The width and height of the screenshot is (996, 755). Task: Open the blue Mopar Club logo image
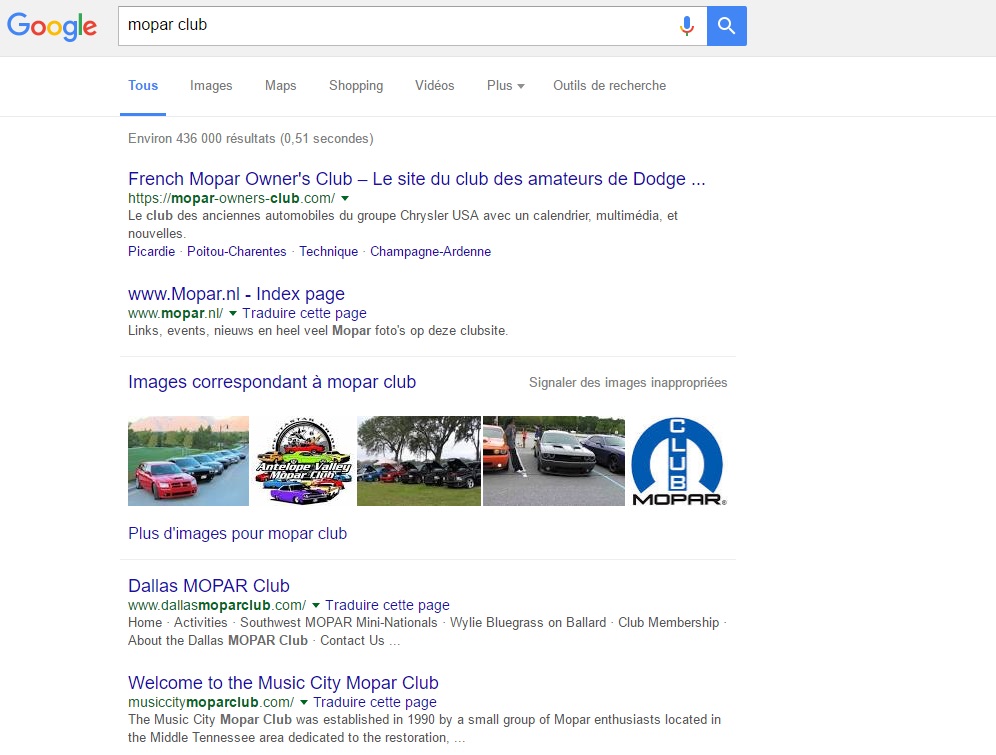pyautogui.click(x=678, y=461)
